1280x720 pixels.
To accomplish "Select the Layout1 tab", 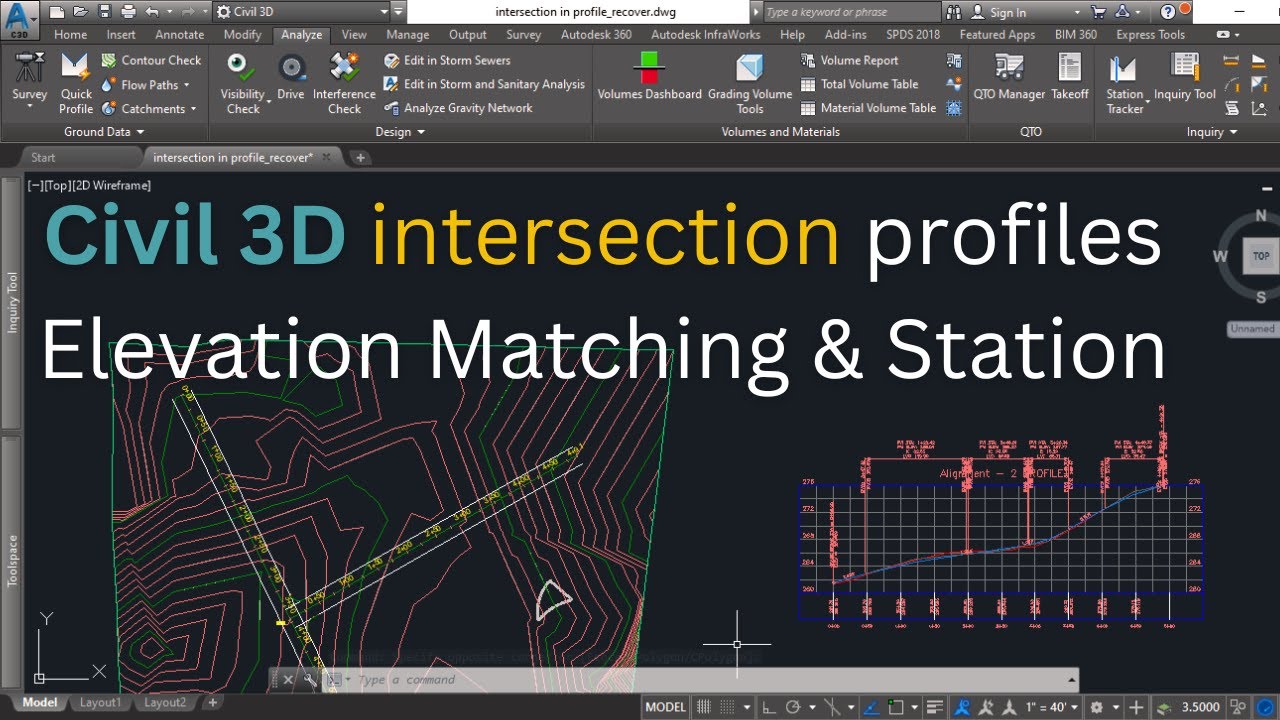I will click(x=100, y=702).
